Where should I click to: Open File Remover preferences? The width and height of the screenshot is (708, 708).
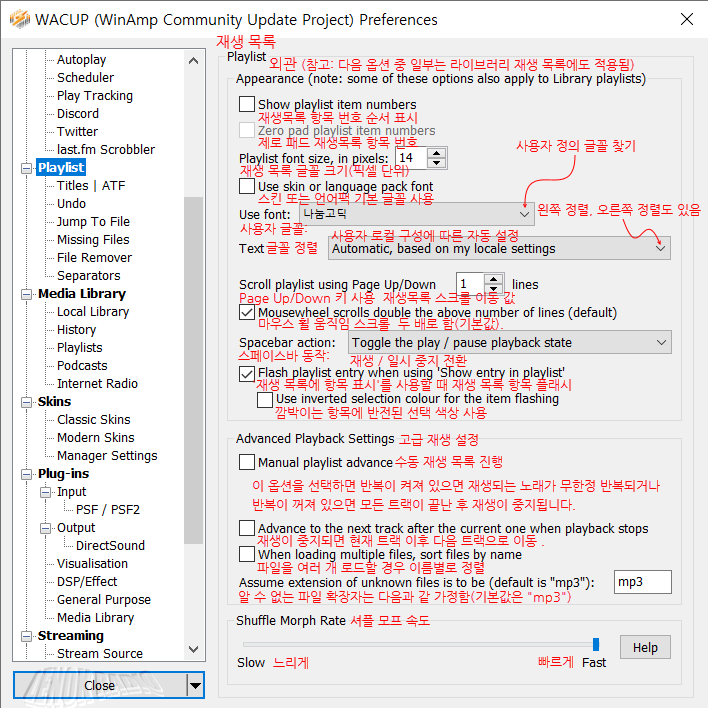[x=94, y=258]
